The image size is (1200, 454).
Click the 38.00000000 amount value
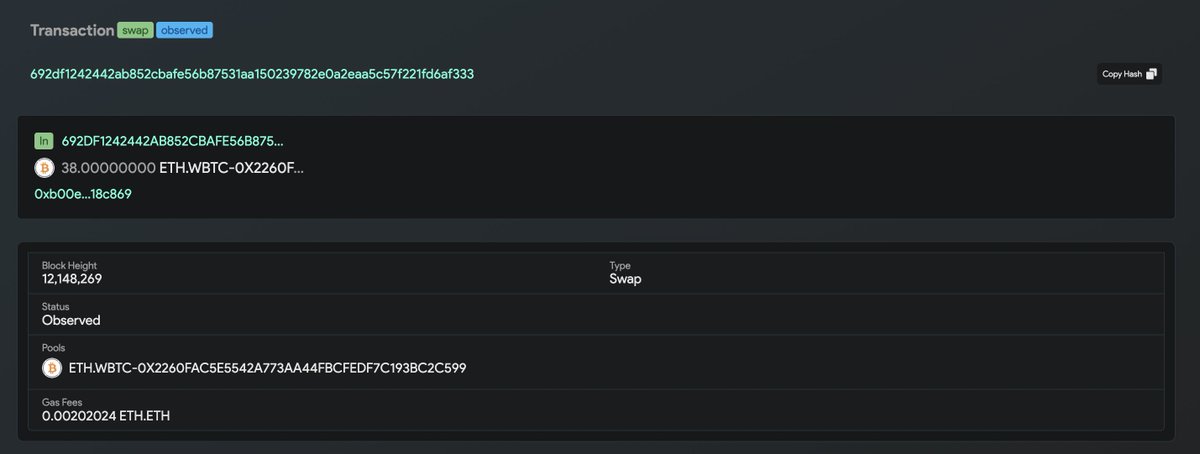coord(108,167)
